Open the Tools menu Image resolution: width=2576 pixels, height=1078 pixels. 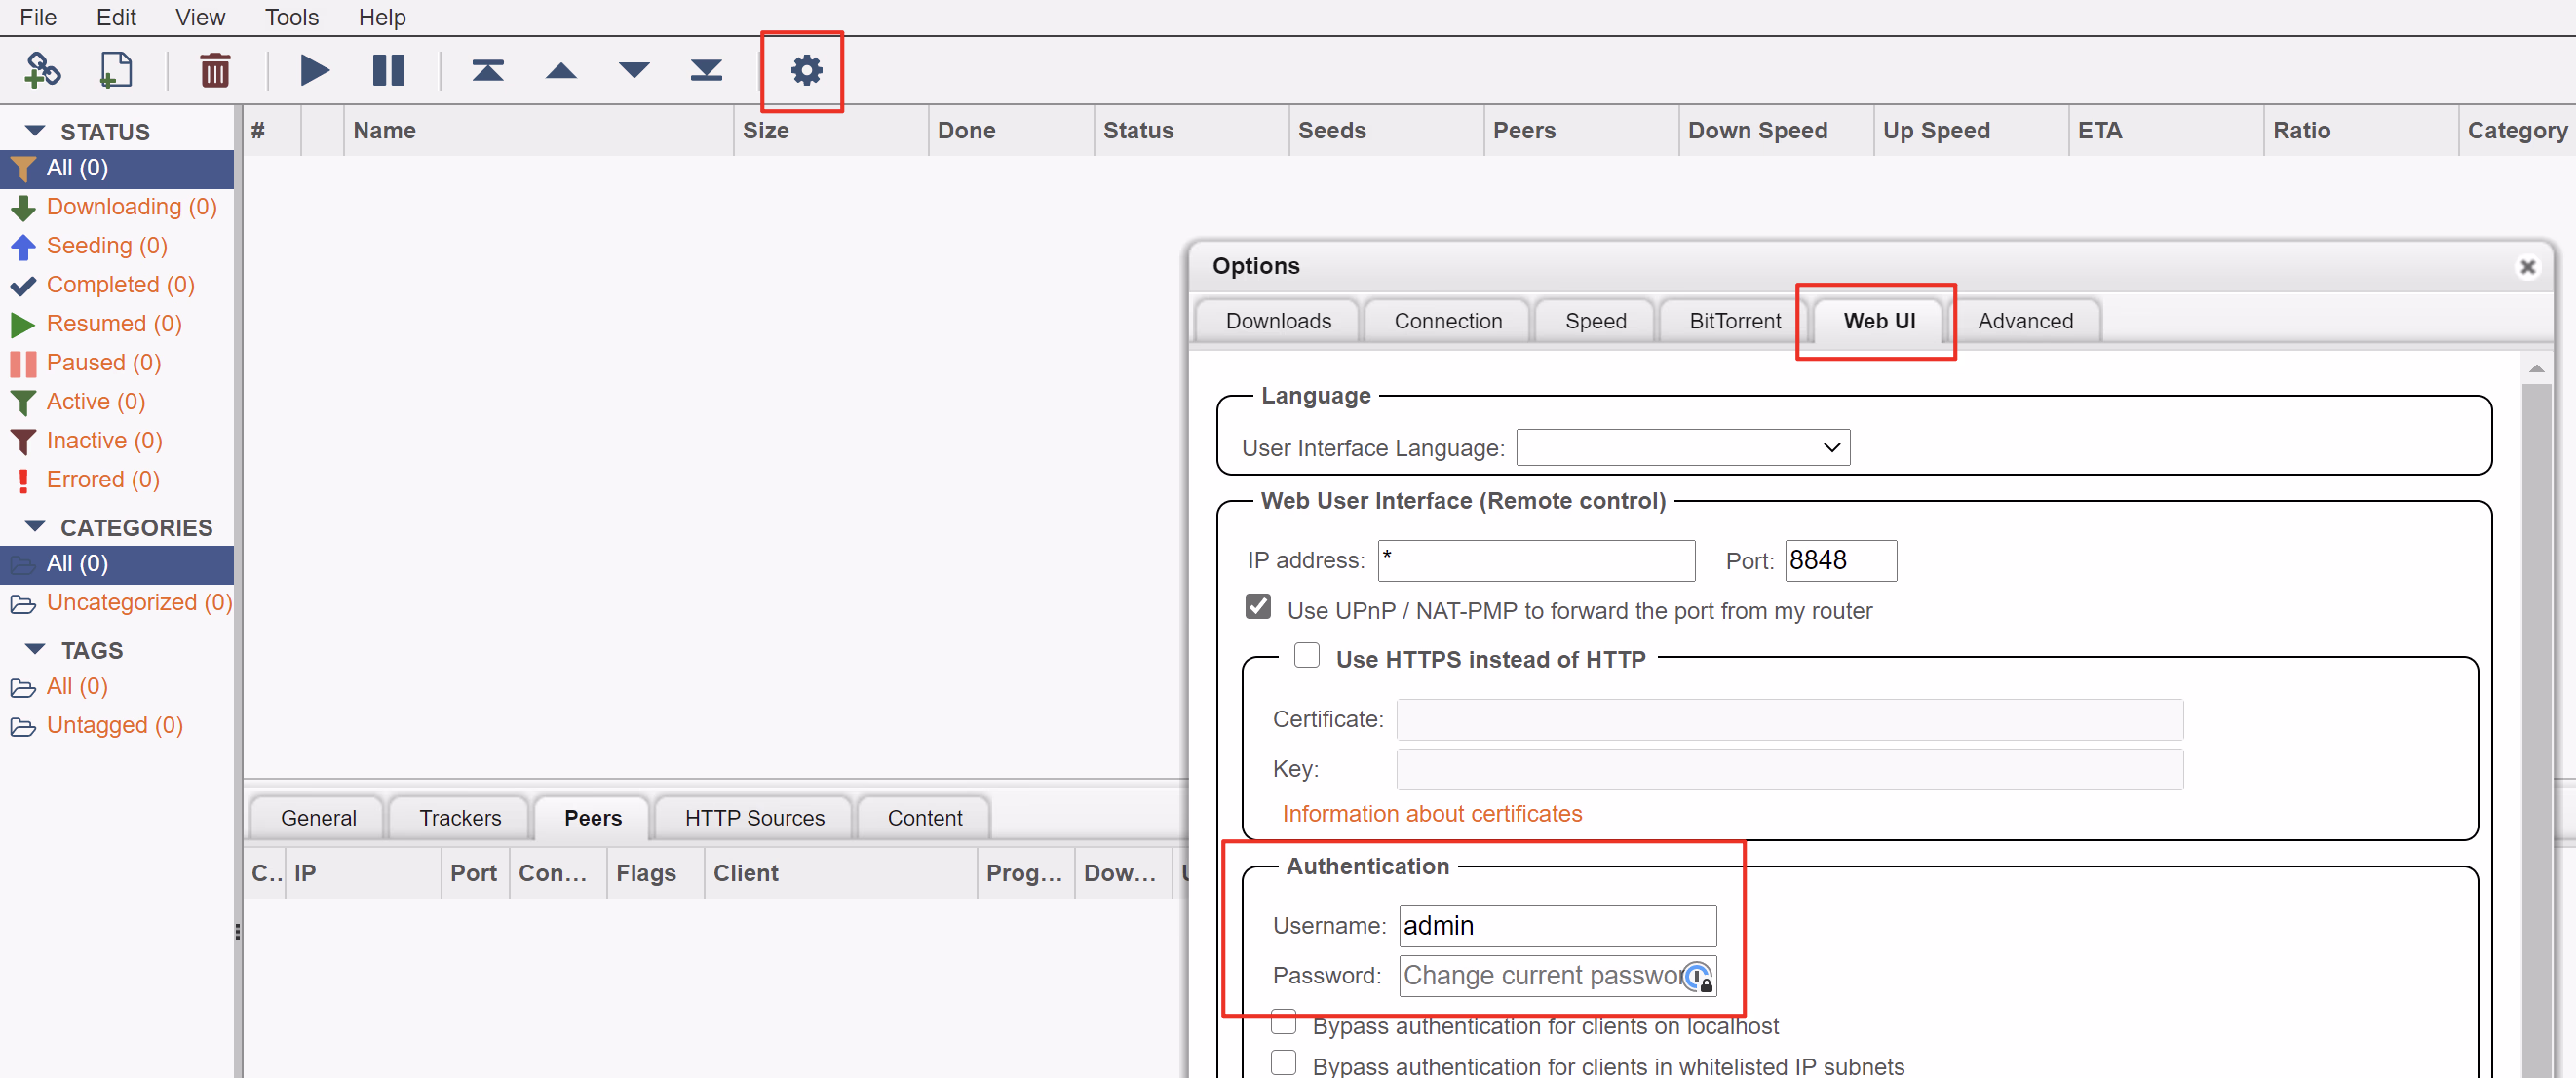(291, 17)
